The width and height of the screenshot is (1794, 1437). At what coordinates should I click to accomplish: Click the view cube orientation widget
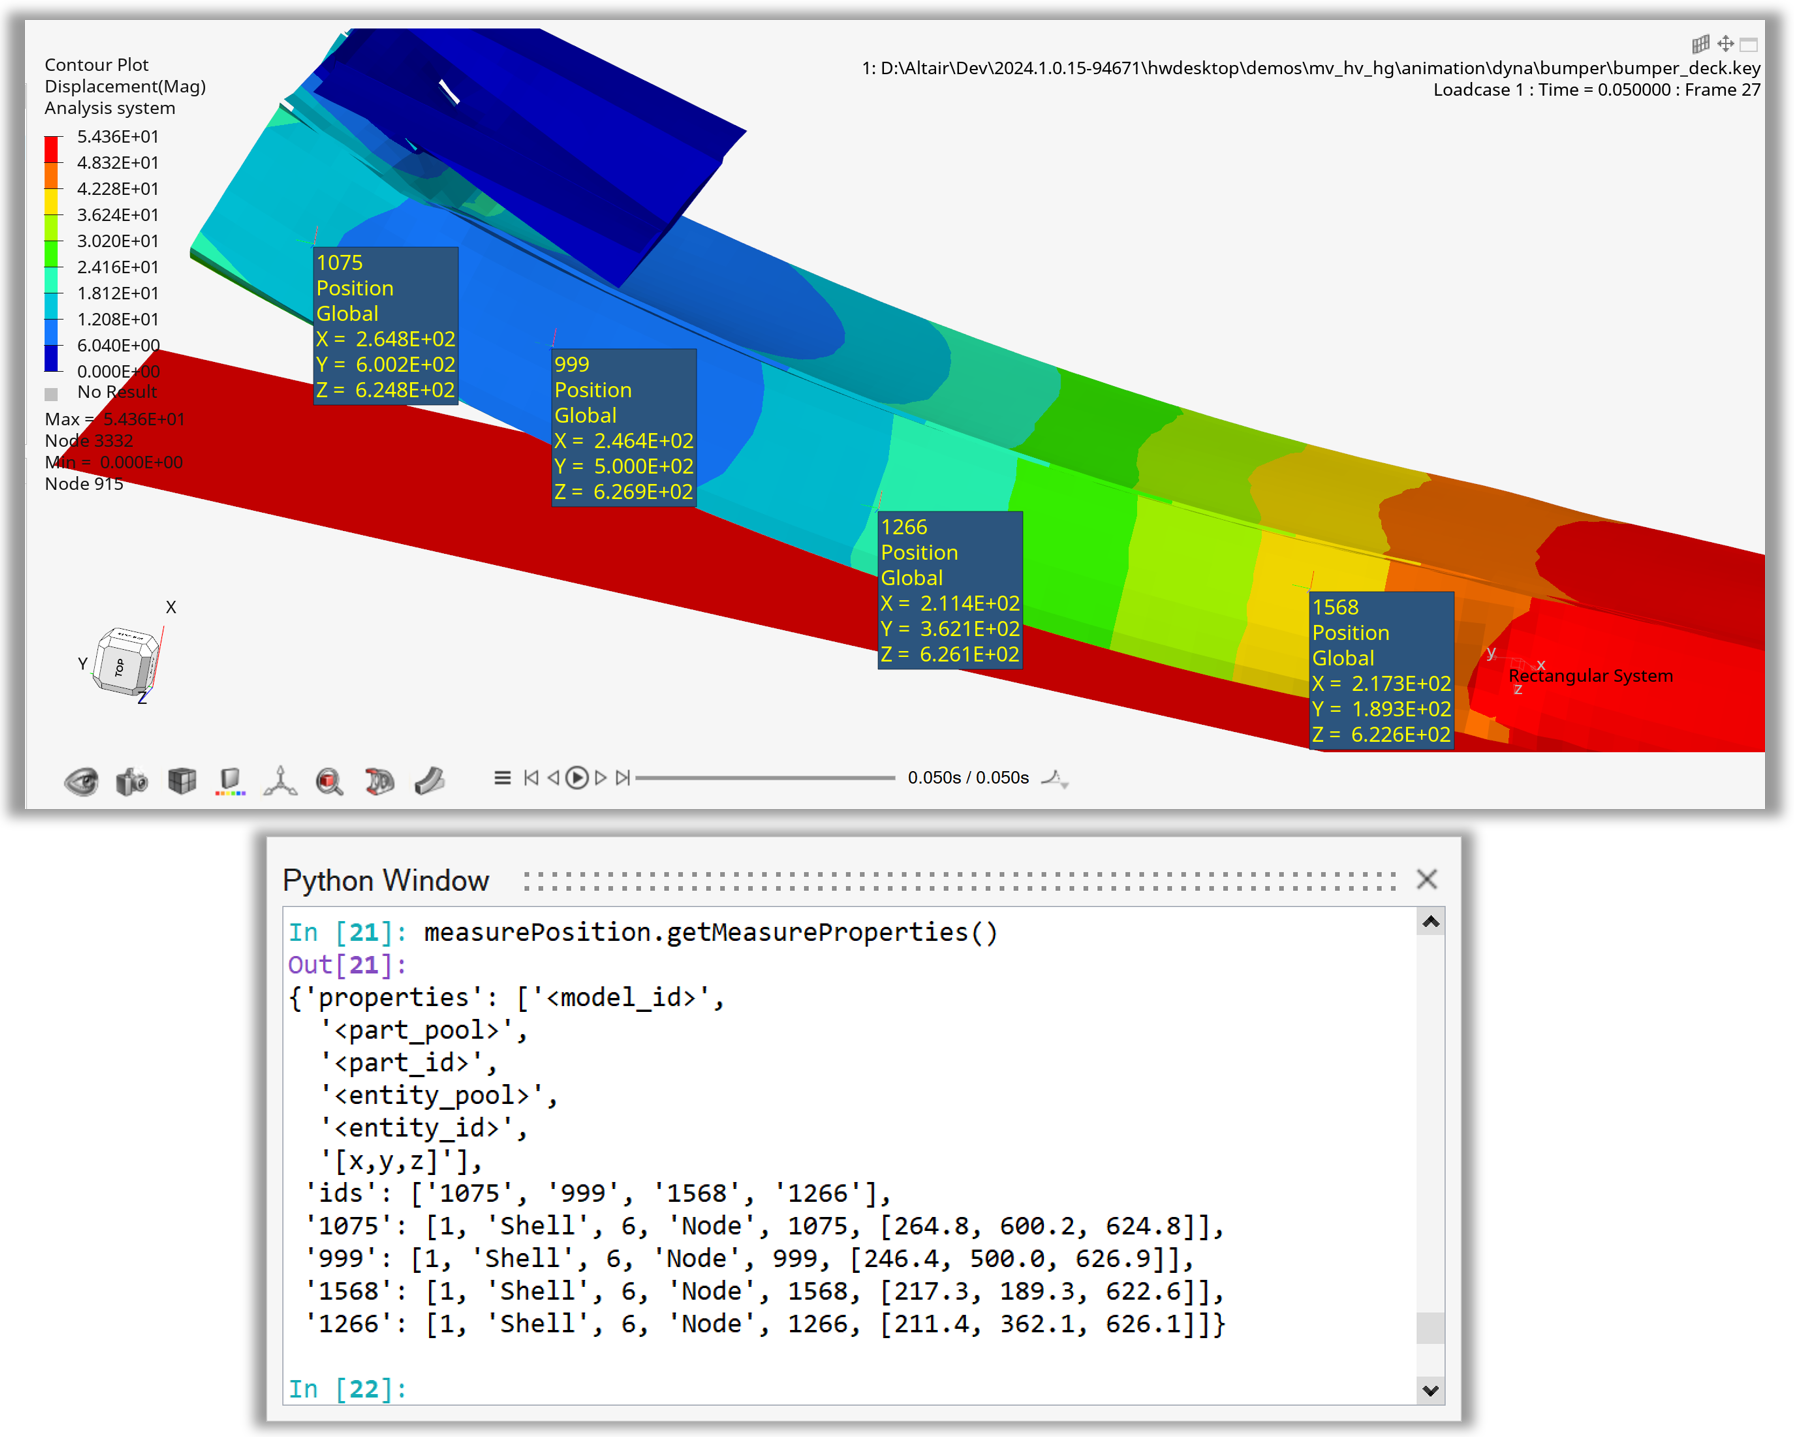[x=126, y=660]
